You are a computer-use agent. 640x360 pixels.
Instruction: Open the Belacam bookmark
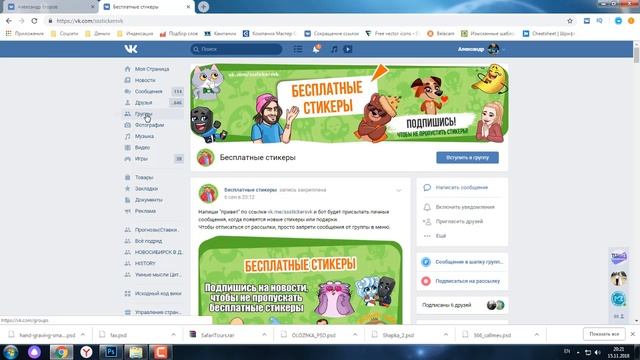(x=440, y=33)
